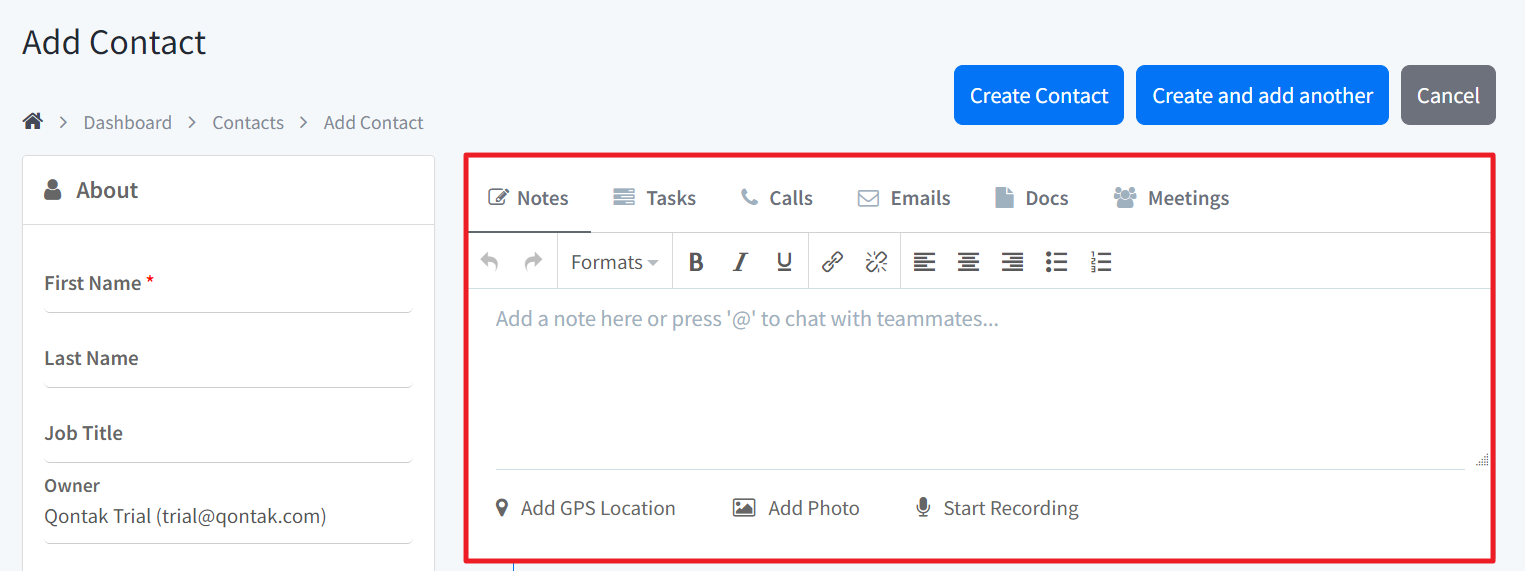Go to Contacts breadcrumb link
The width and height of the screenshot is (1525, 571).
click(x=248, y=122)
